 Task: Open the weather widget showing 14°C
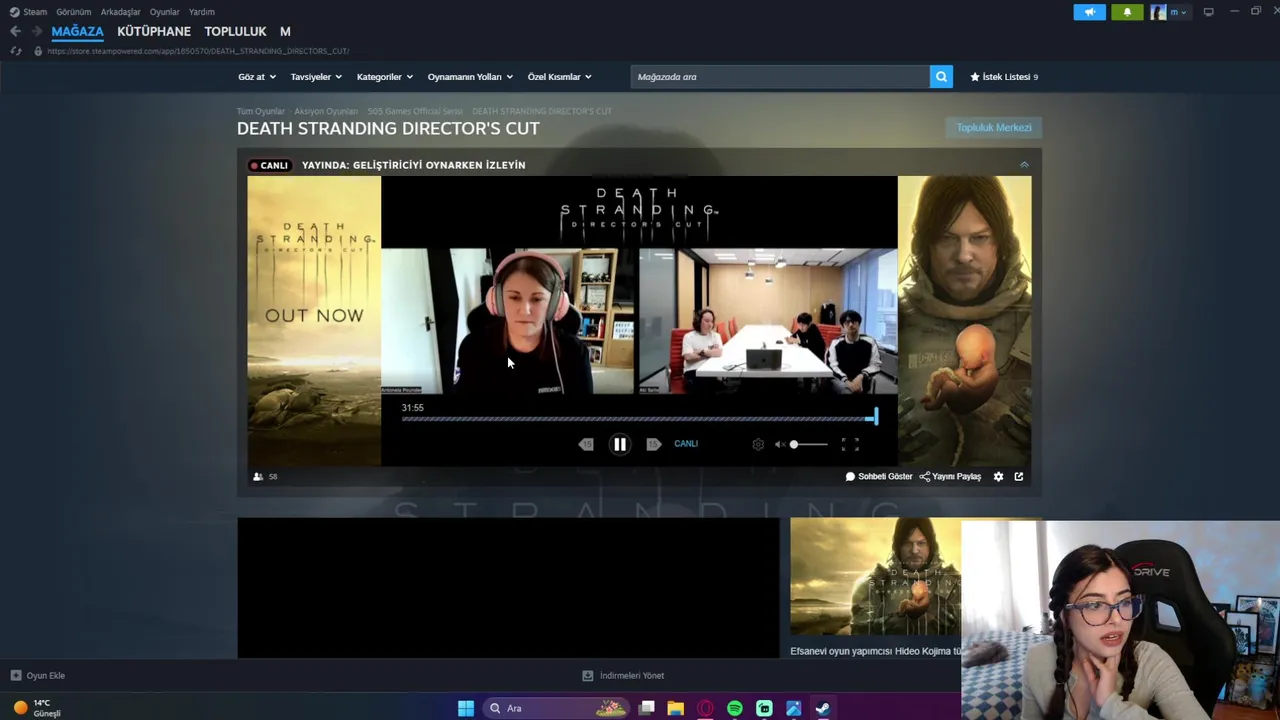37,708
